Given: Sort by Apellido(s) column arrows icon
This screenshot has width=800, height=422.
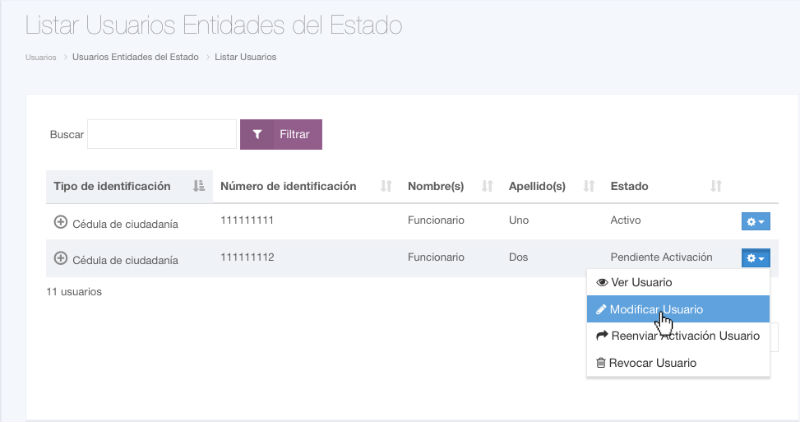Looking at the screenshot, I should click(589, 186).
